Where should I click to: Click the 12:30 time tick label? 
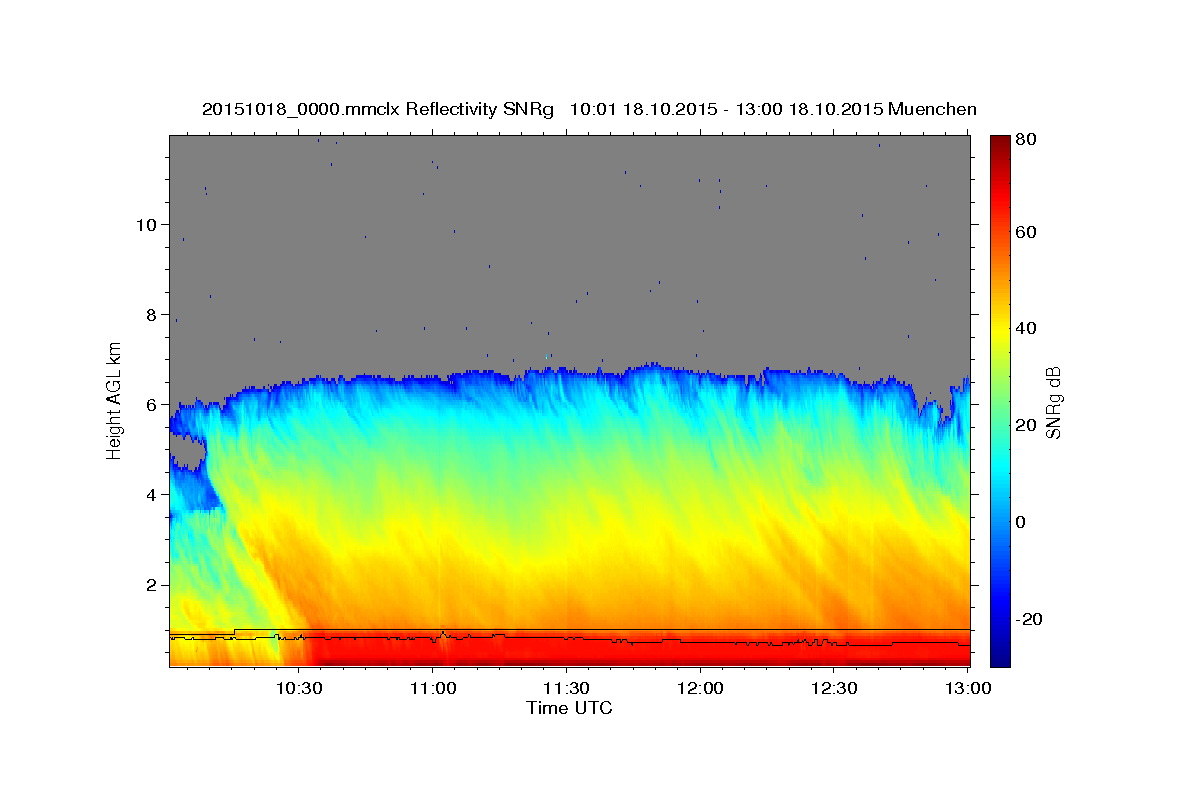tap(834, 688)
